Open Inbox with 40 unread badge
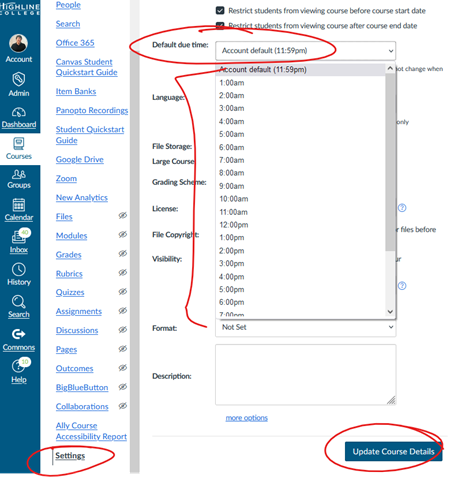 19,237
